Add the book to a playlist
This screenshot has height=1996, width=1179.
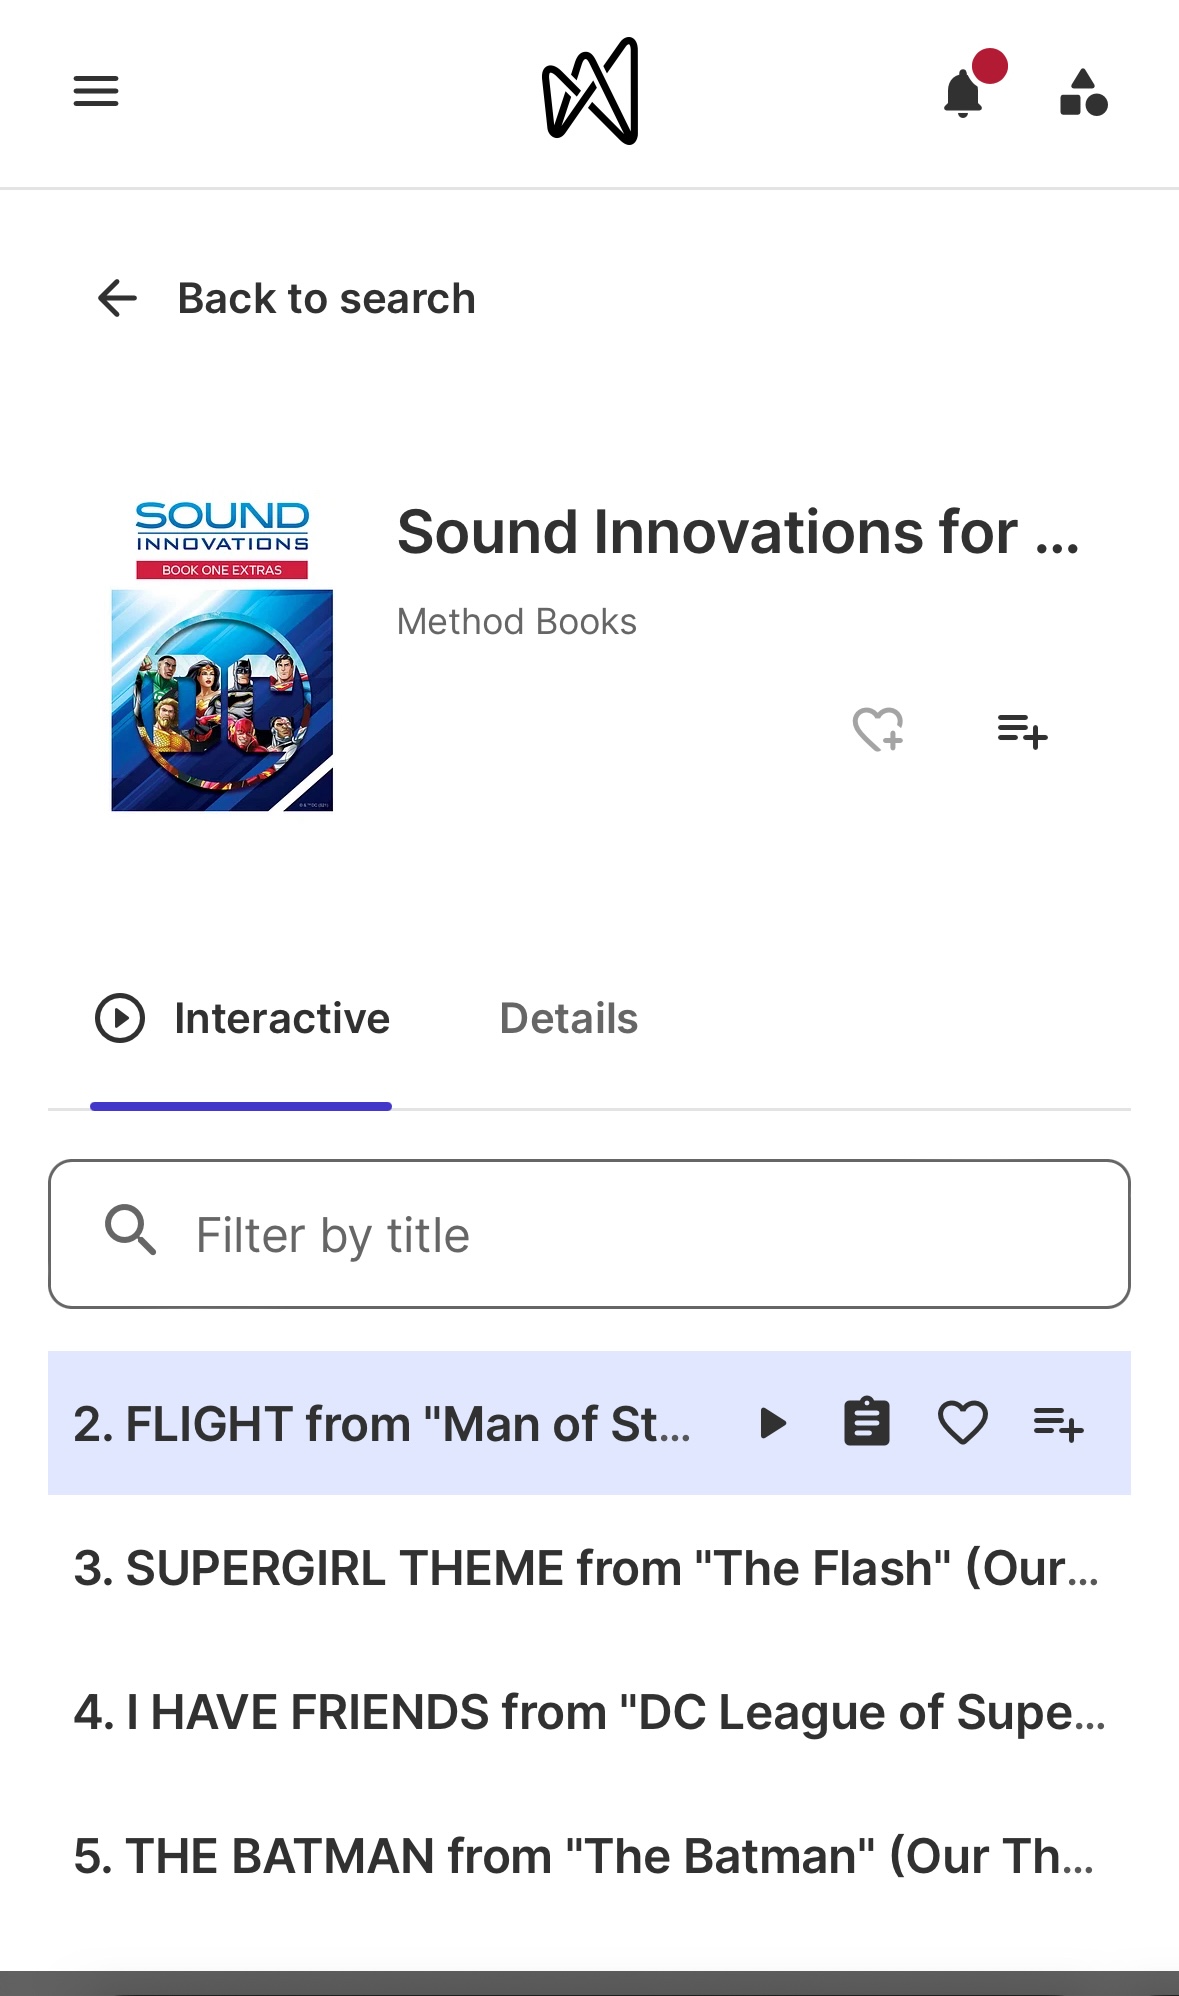(1022, 730)
